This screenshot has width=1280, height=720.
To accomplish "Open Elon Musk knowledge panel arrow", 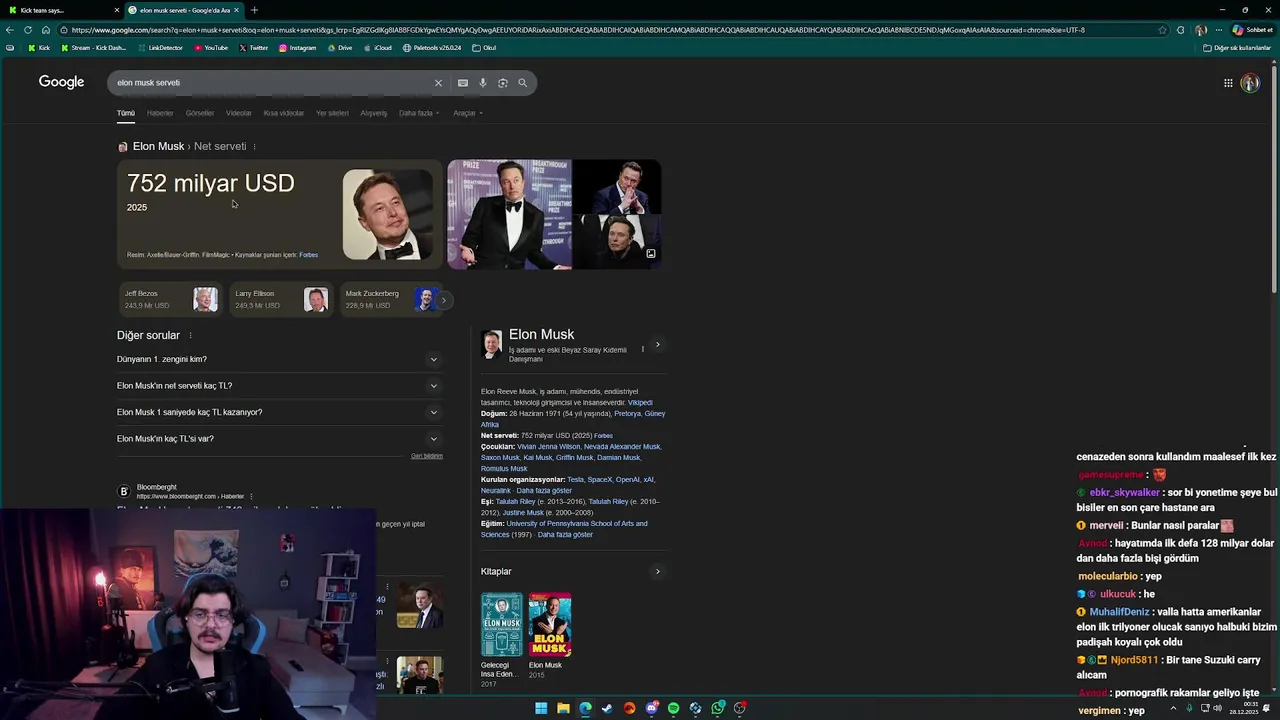I will click(657, 345).
